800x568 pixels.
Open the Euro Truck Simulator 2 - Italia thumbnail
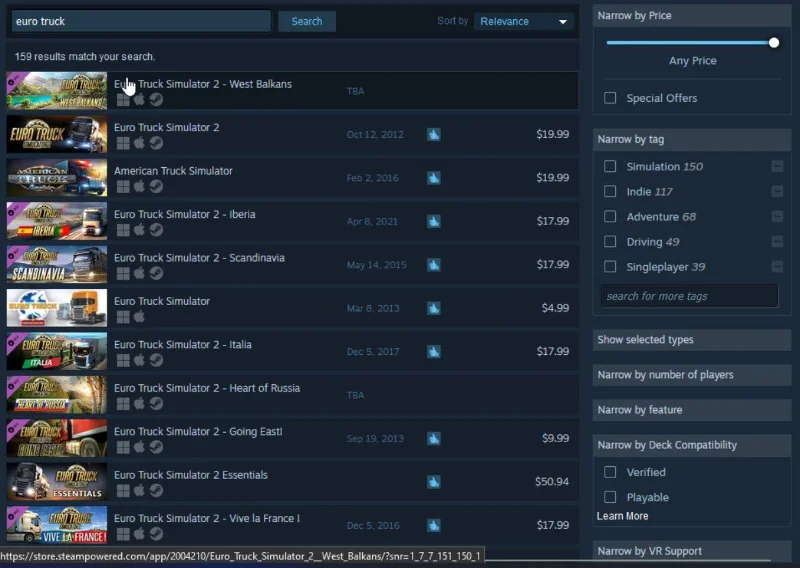(x=57, y=351)
